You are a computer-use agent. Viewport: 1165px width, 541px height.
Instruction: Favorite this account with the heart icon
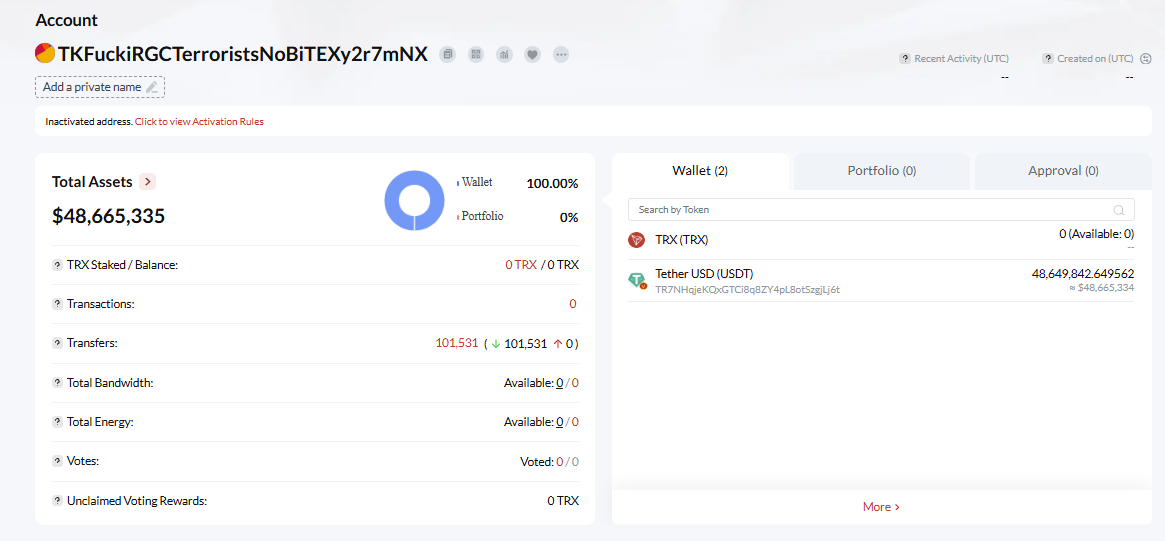532,54
